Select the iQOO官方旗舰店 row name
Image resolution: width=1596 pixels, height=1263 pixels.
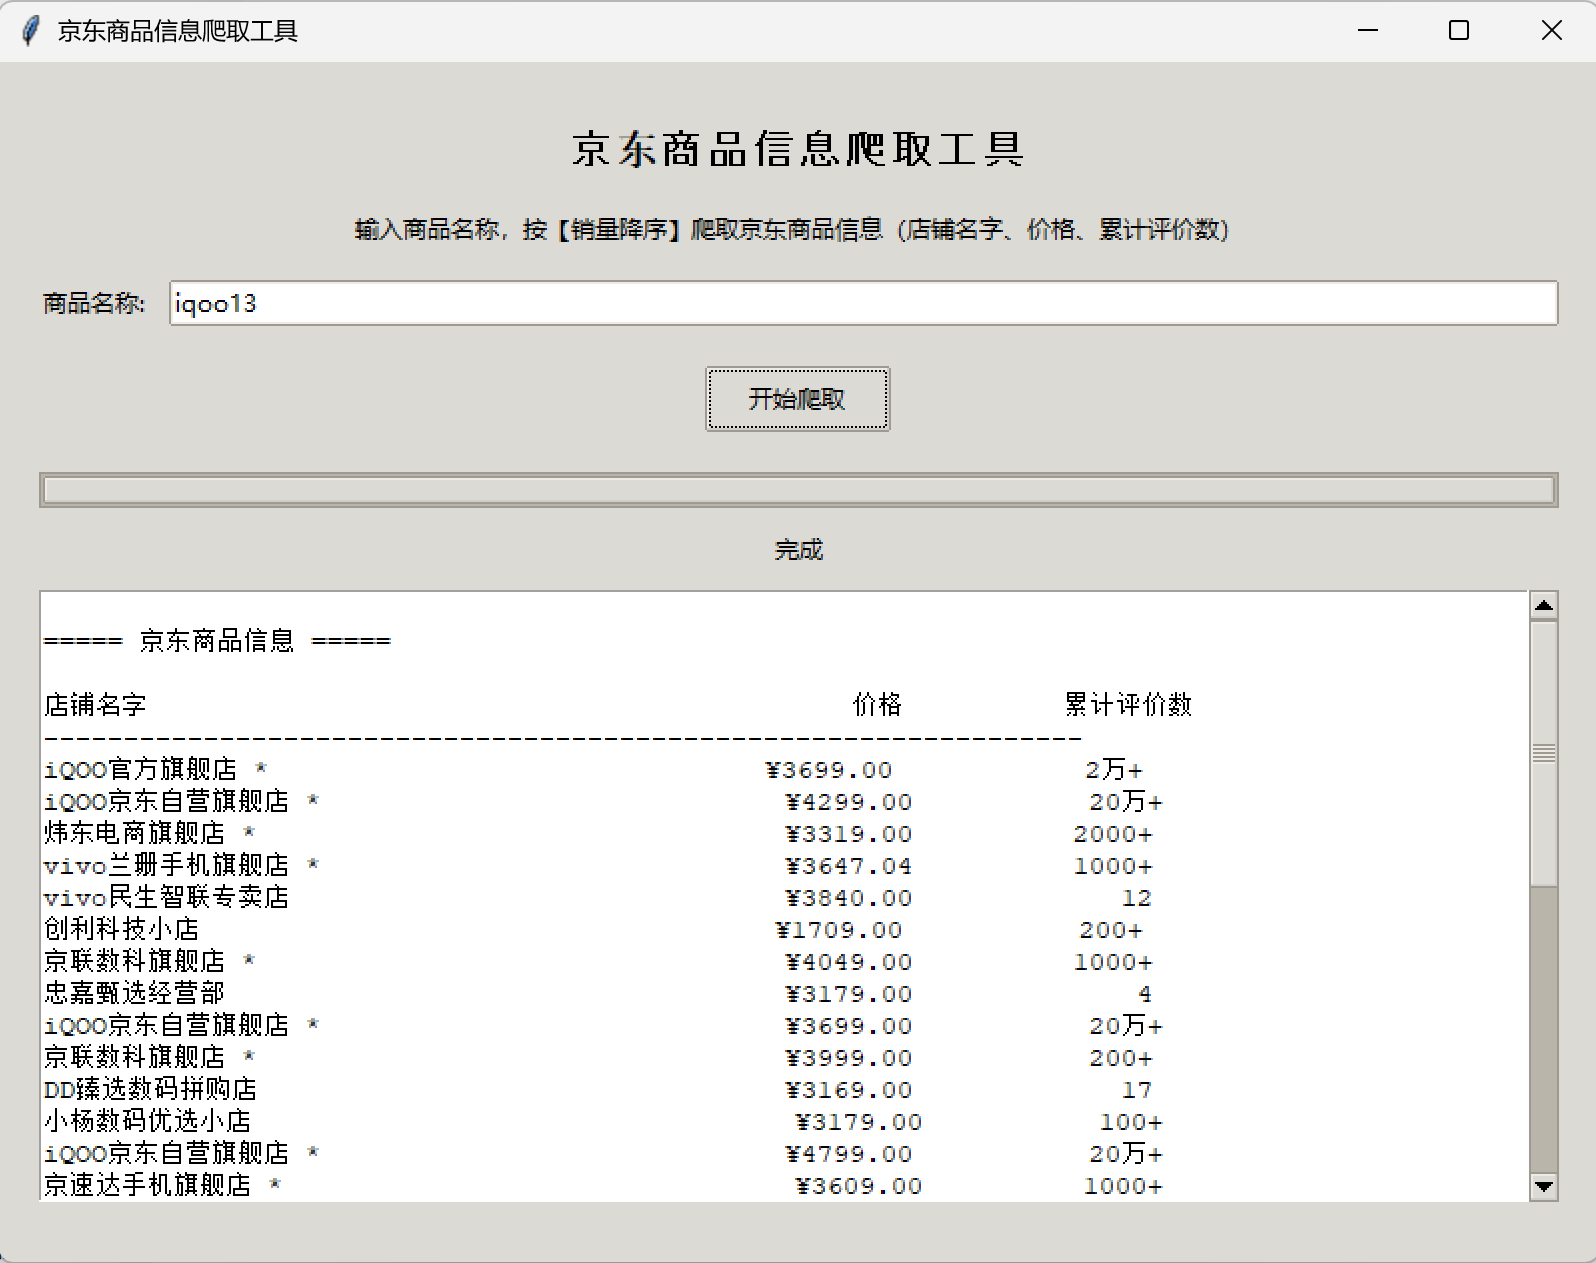(x=140, y=769)
